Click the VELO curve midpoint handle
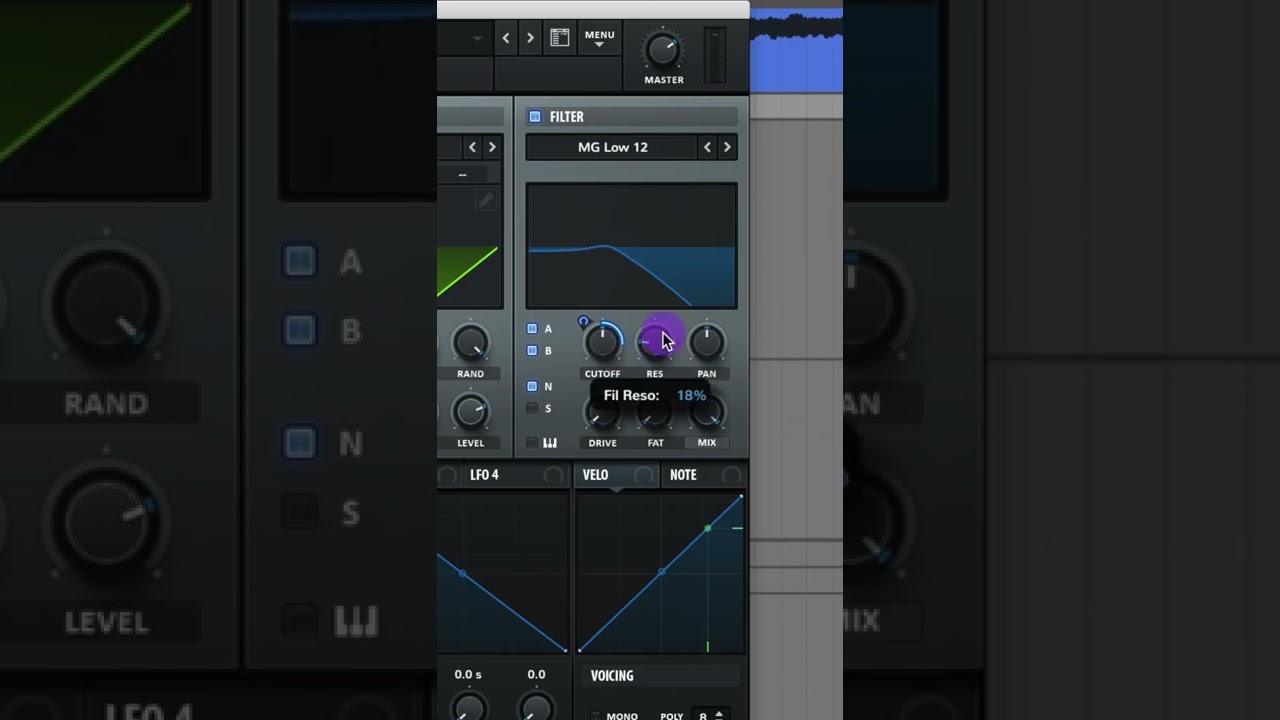 [662, 572]
